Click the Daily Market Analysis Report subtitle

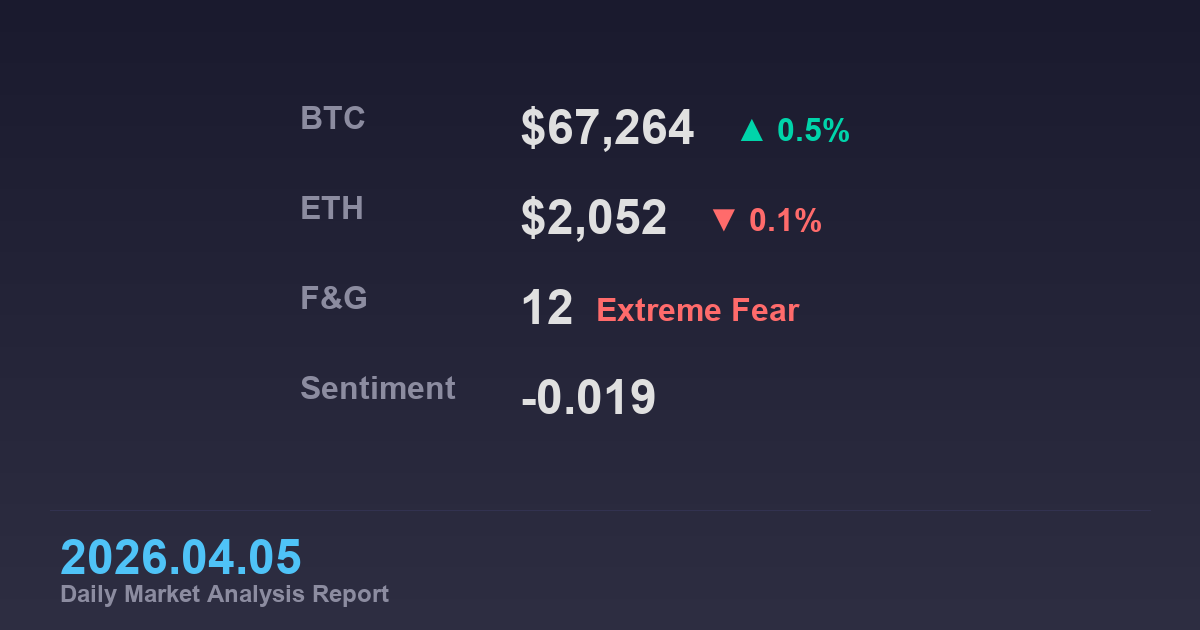pos(224,594)
